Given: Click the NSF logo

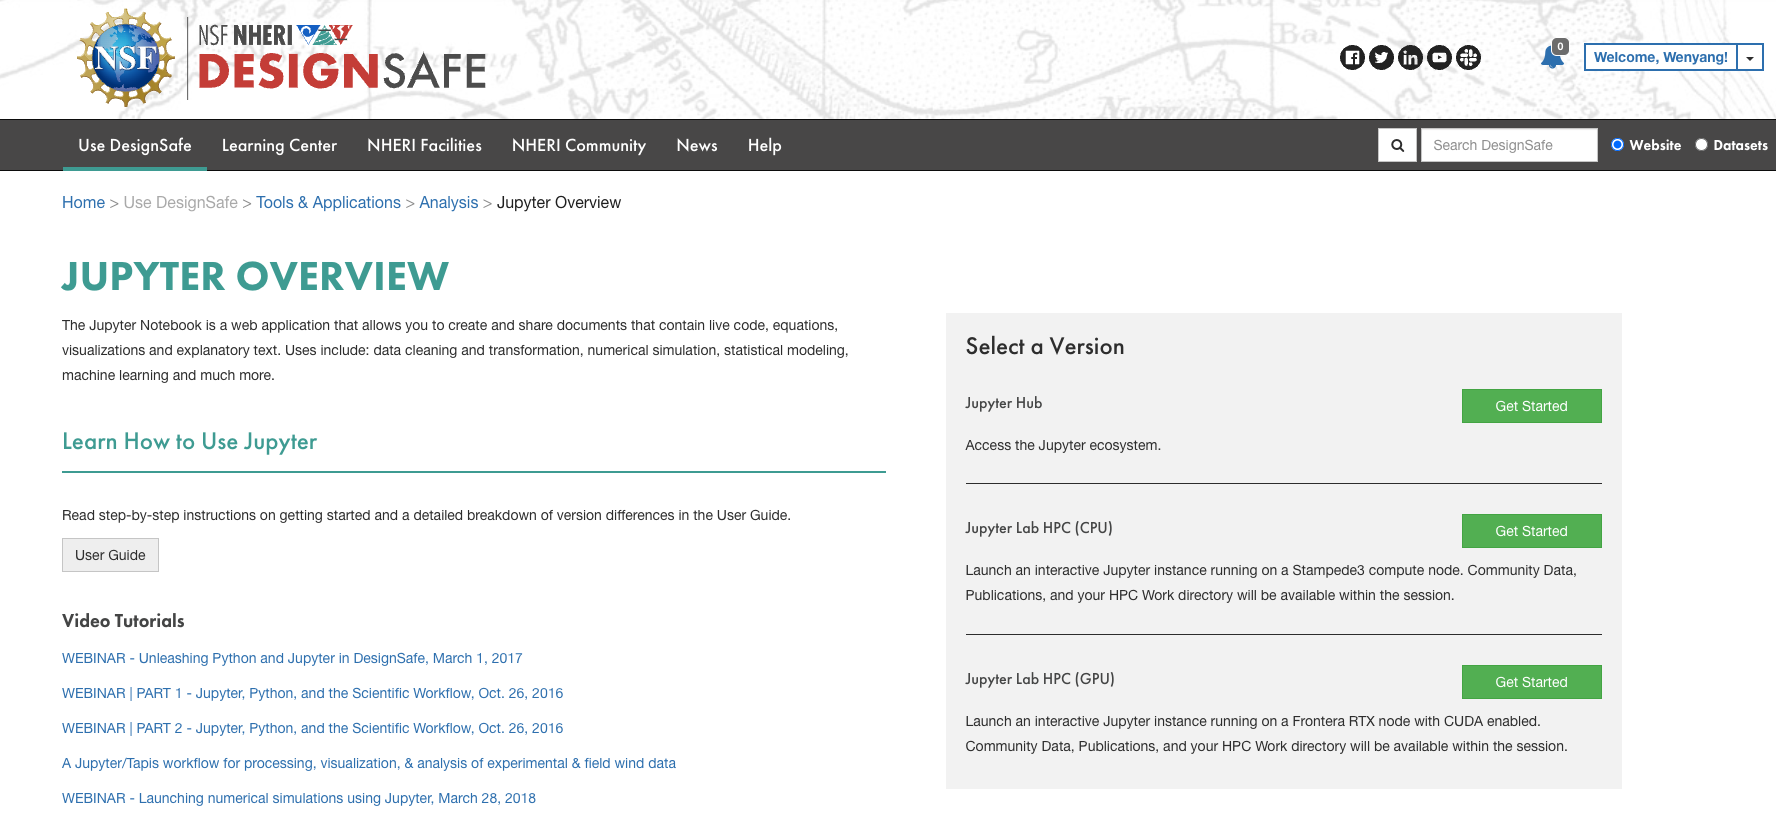Looking at the screenshot, I should pyautogui.click(x=126, y=58).
